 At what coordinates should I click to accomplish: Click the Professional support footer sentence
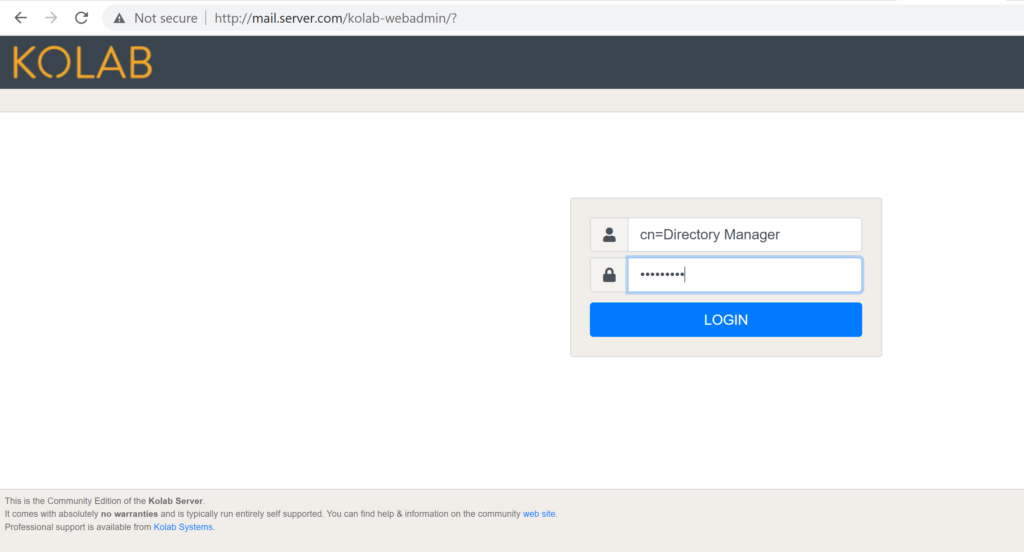point(109,527)
